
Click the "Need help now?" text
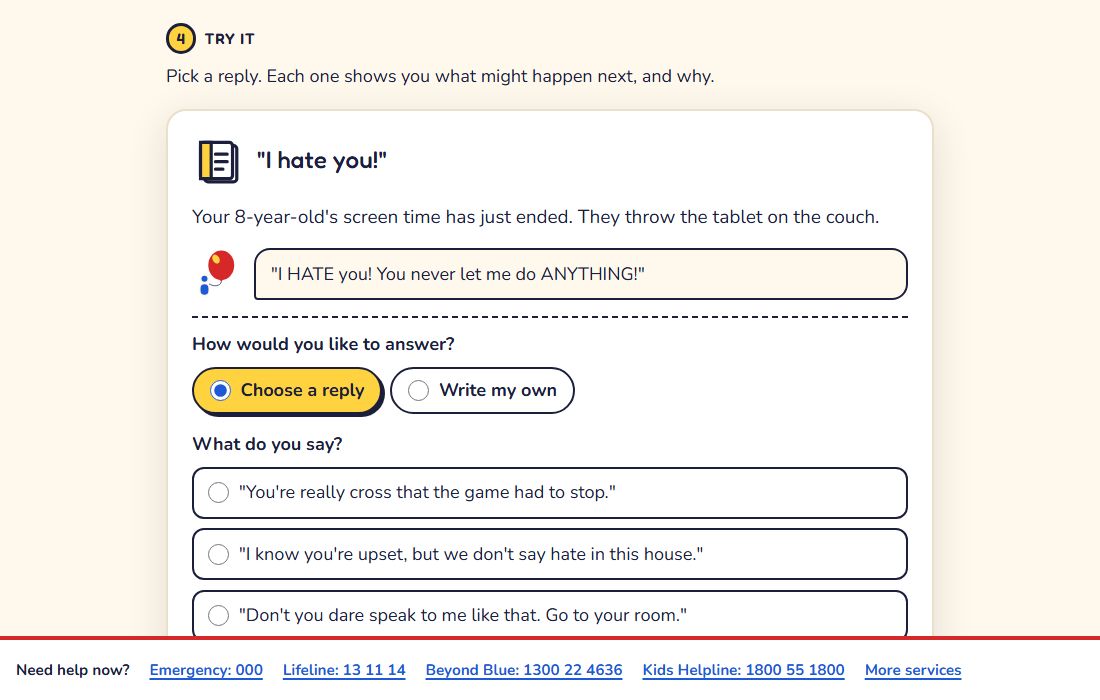[73, 670]
